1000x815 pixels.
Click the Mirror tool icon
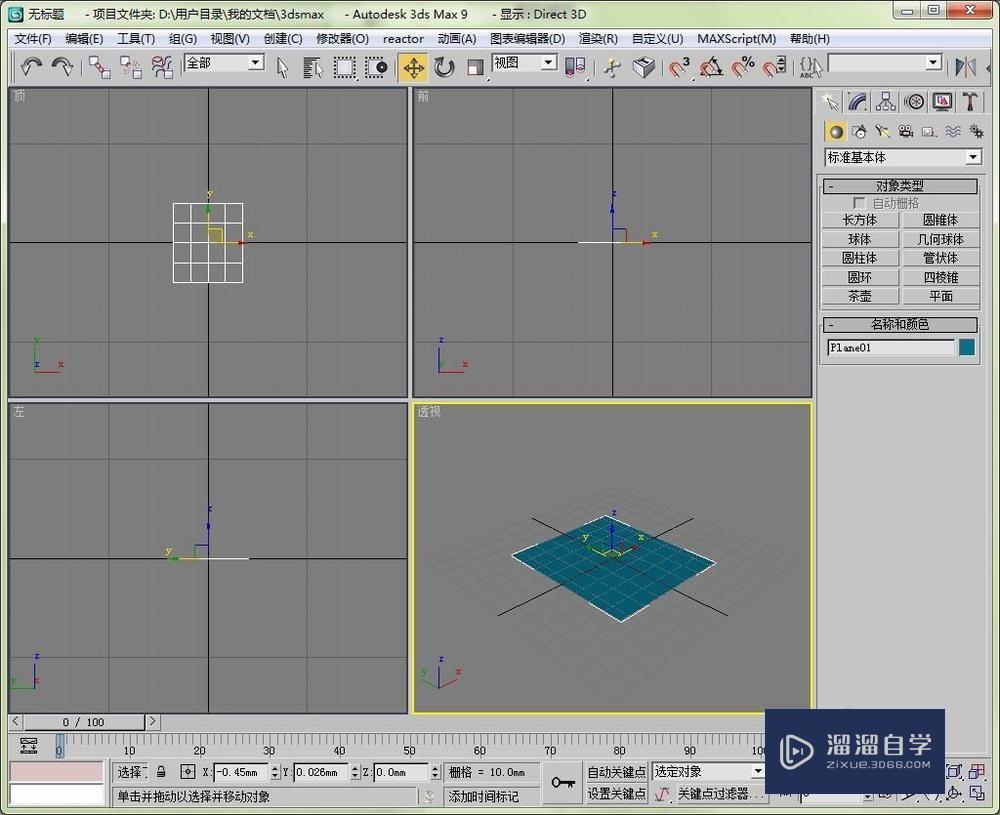[x=965, y=66]
